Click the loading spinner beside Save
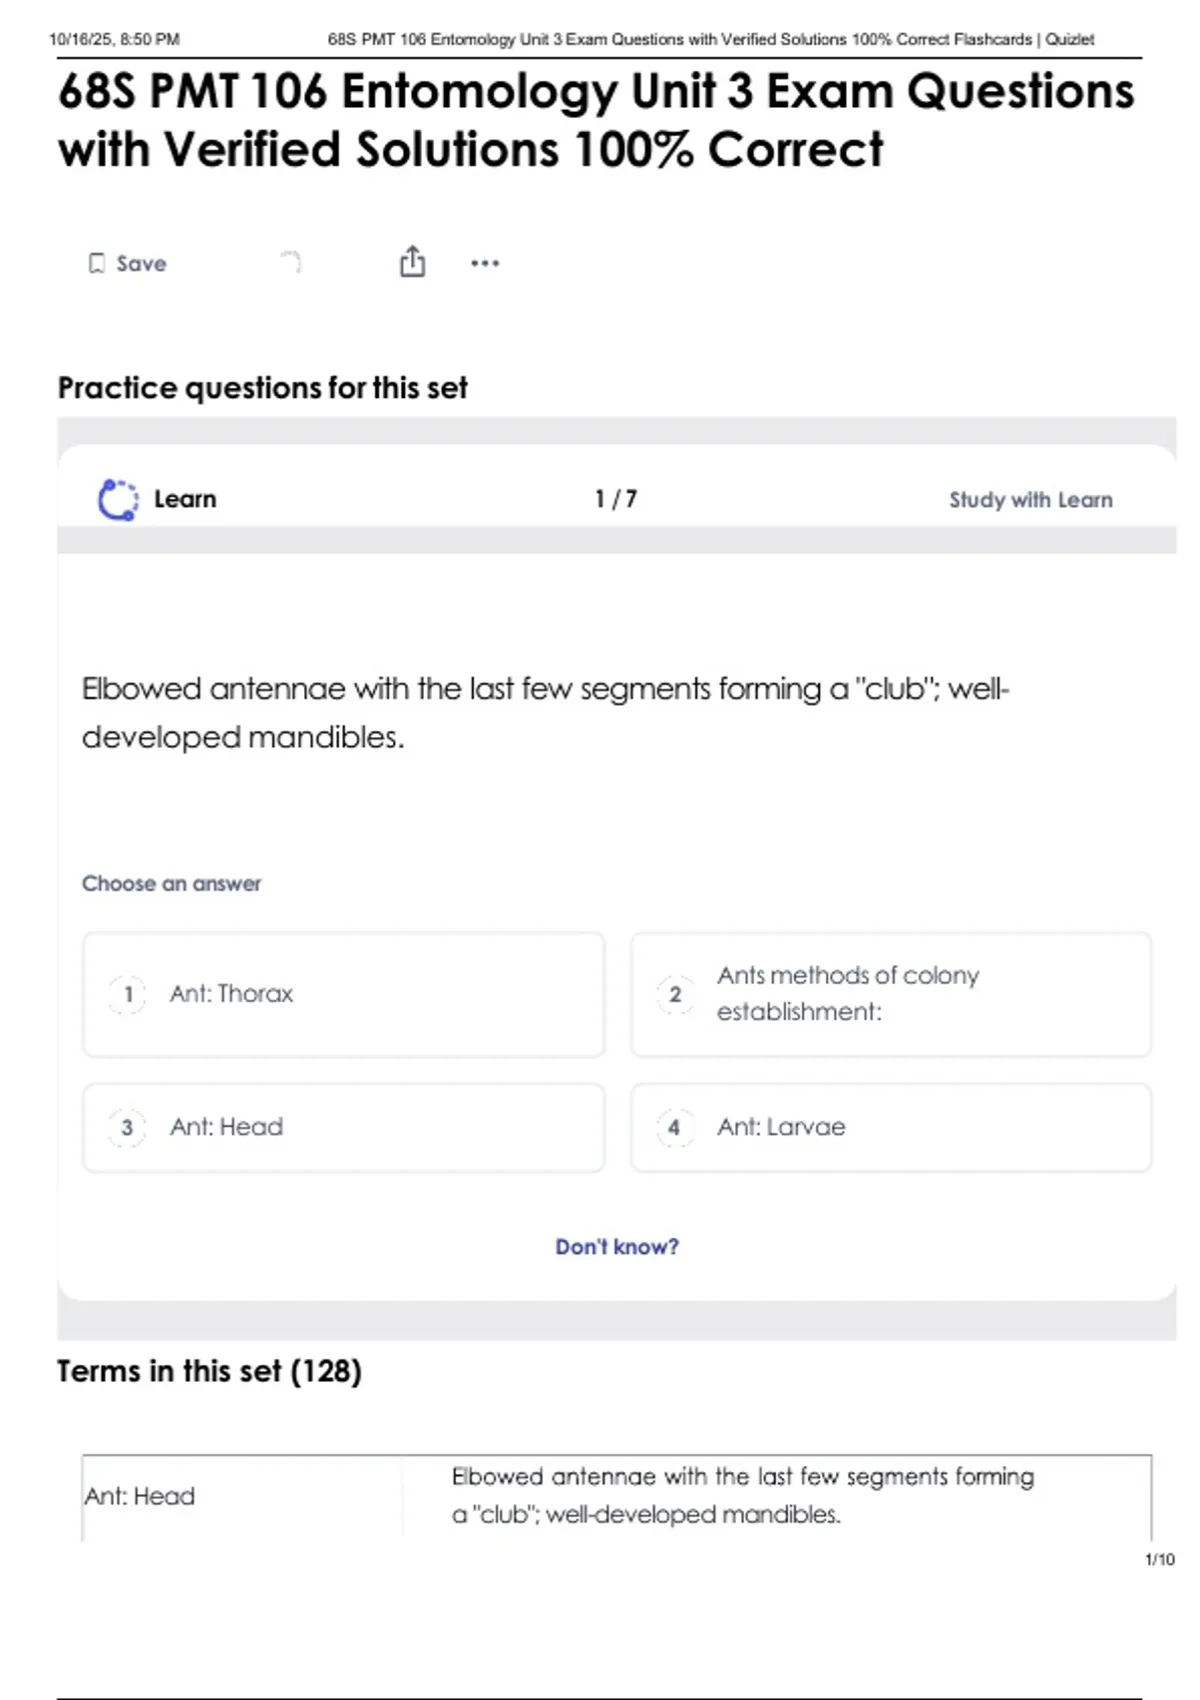The width and height of the screenshot is (1200, 1700). tap(291, 262)
